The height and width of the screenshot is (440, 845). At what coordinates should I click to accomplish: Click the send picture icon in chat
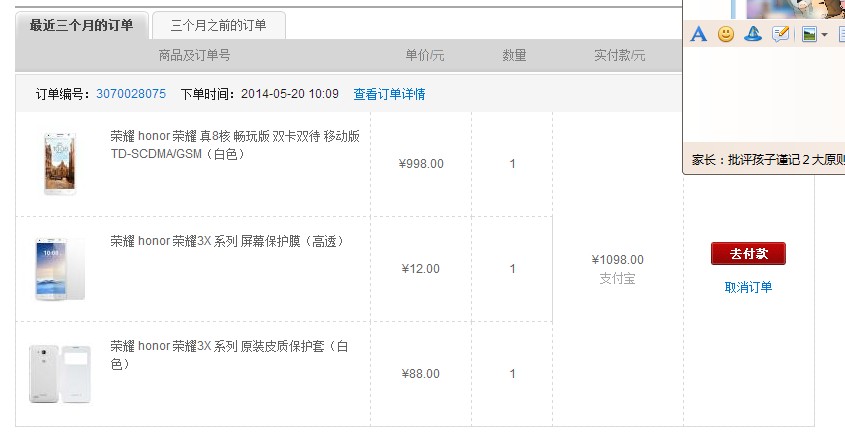(809, 34)
